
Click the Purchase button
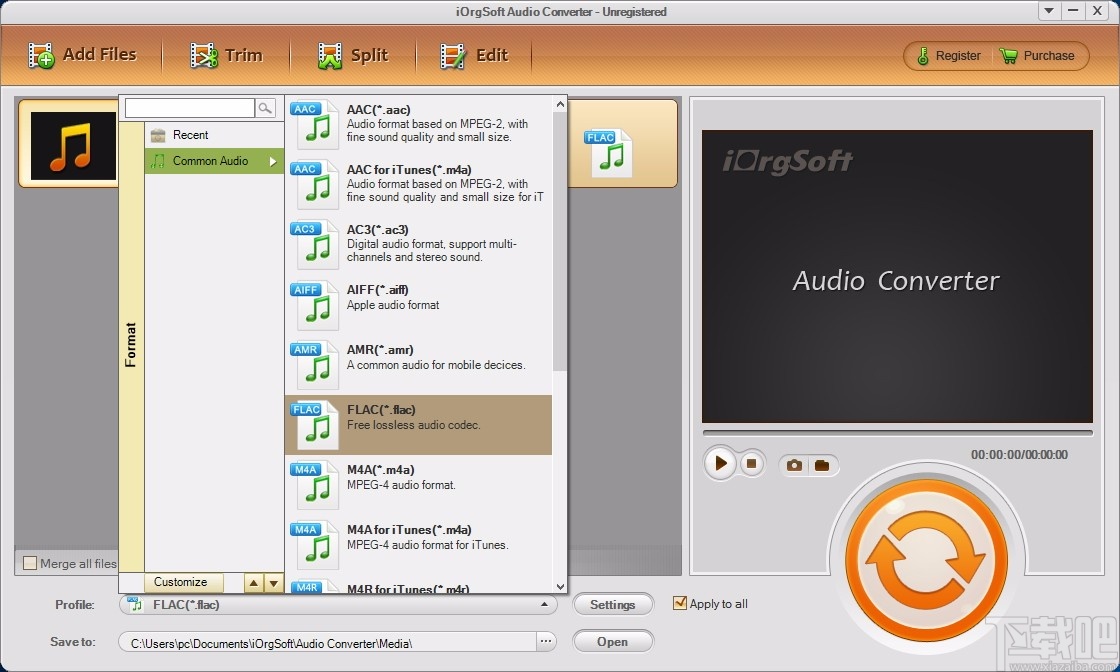[1040, 55]
